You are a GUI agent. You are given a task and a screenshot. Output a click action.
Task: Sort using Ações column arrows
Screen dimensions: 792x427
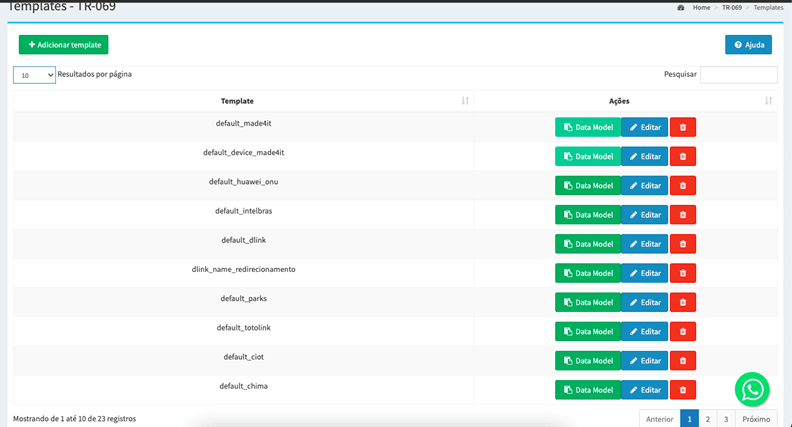[768, 101]
